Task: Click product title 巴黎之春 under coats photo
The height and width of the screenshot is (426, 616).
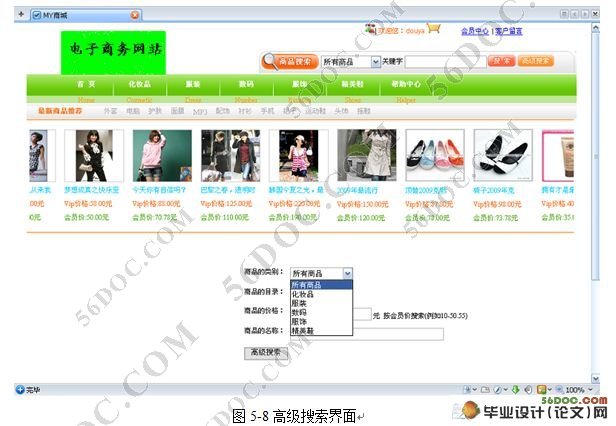Action: coord(228,190)
